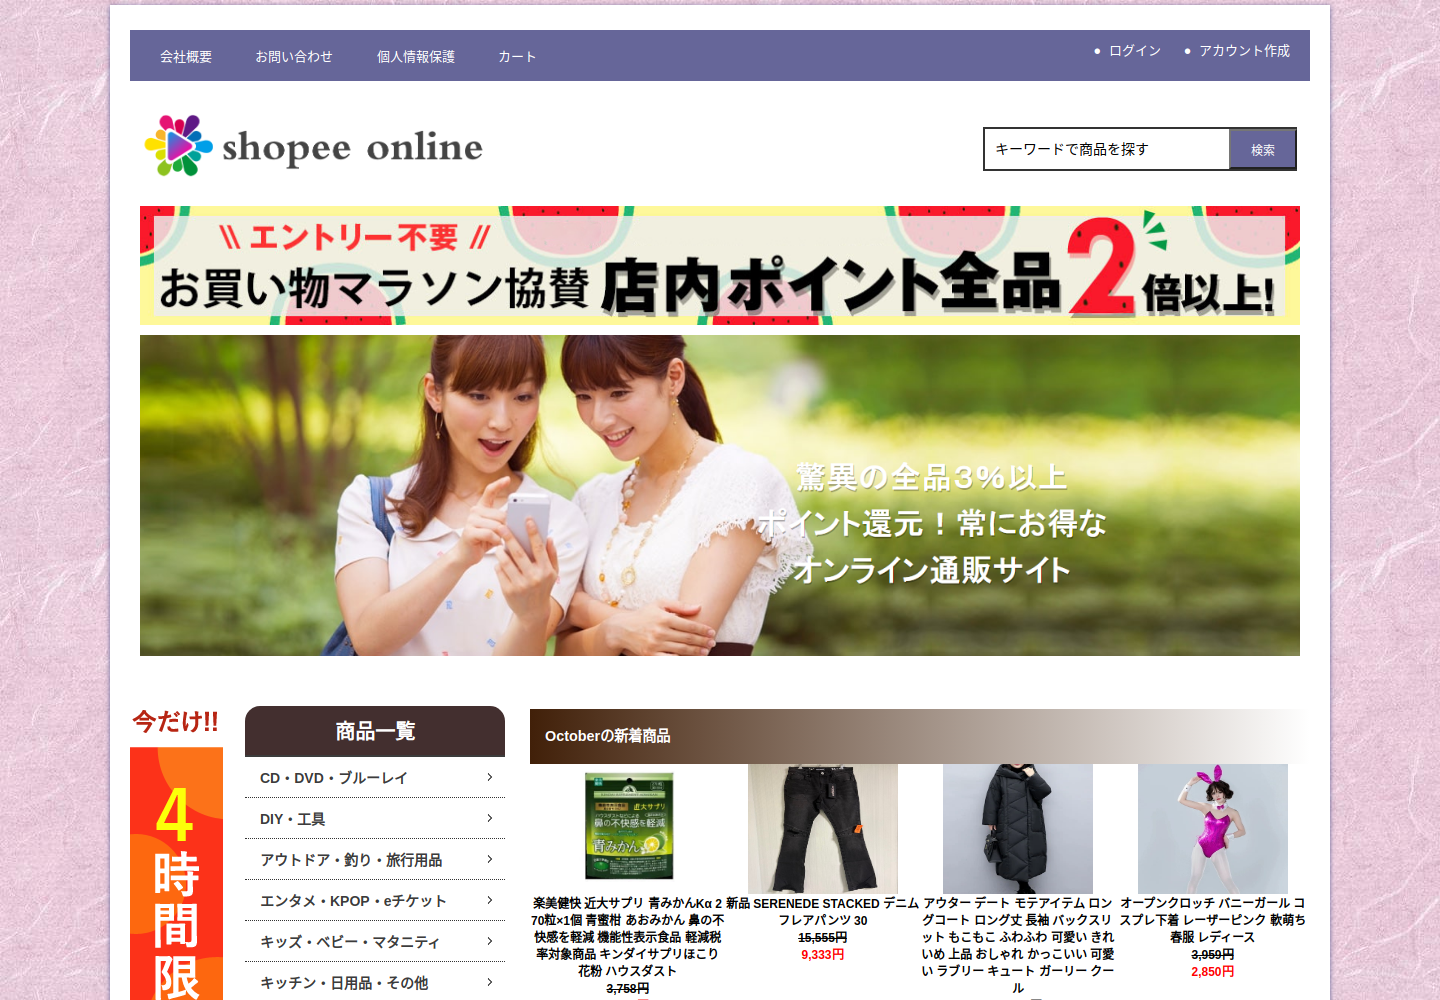The image size is (1440, 1000).
Task: Open the お問い合わせ menu item
Action: tap(294, 57)
